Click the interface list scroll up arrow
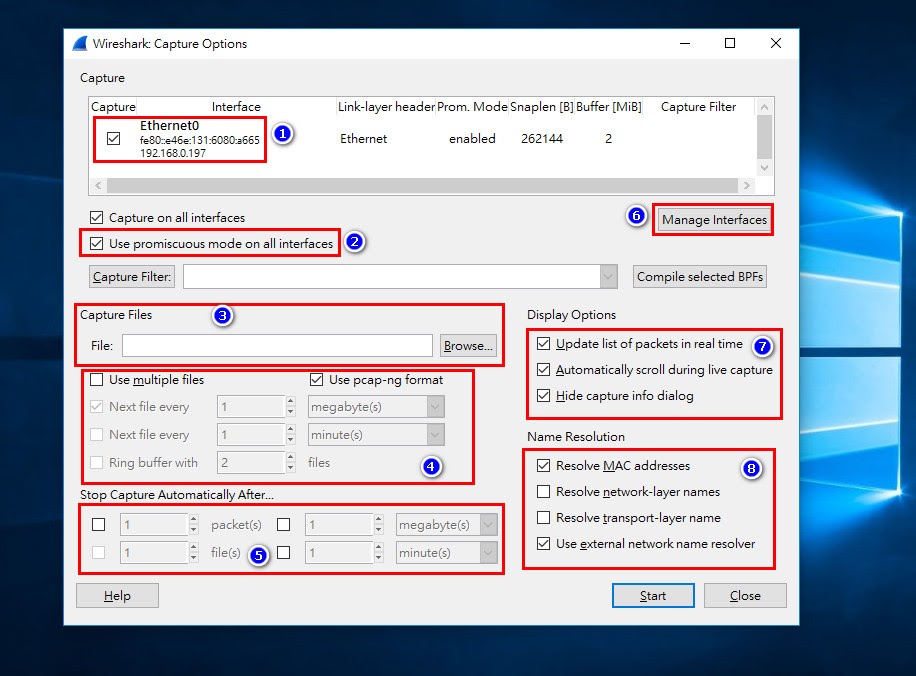 point(764,107)
